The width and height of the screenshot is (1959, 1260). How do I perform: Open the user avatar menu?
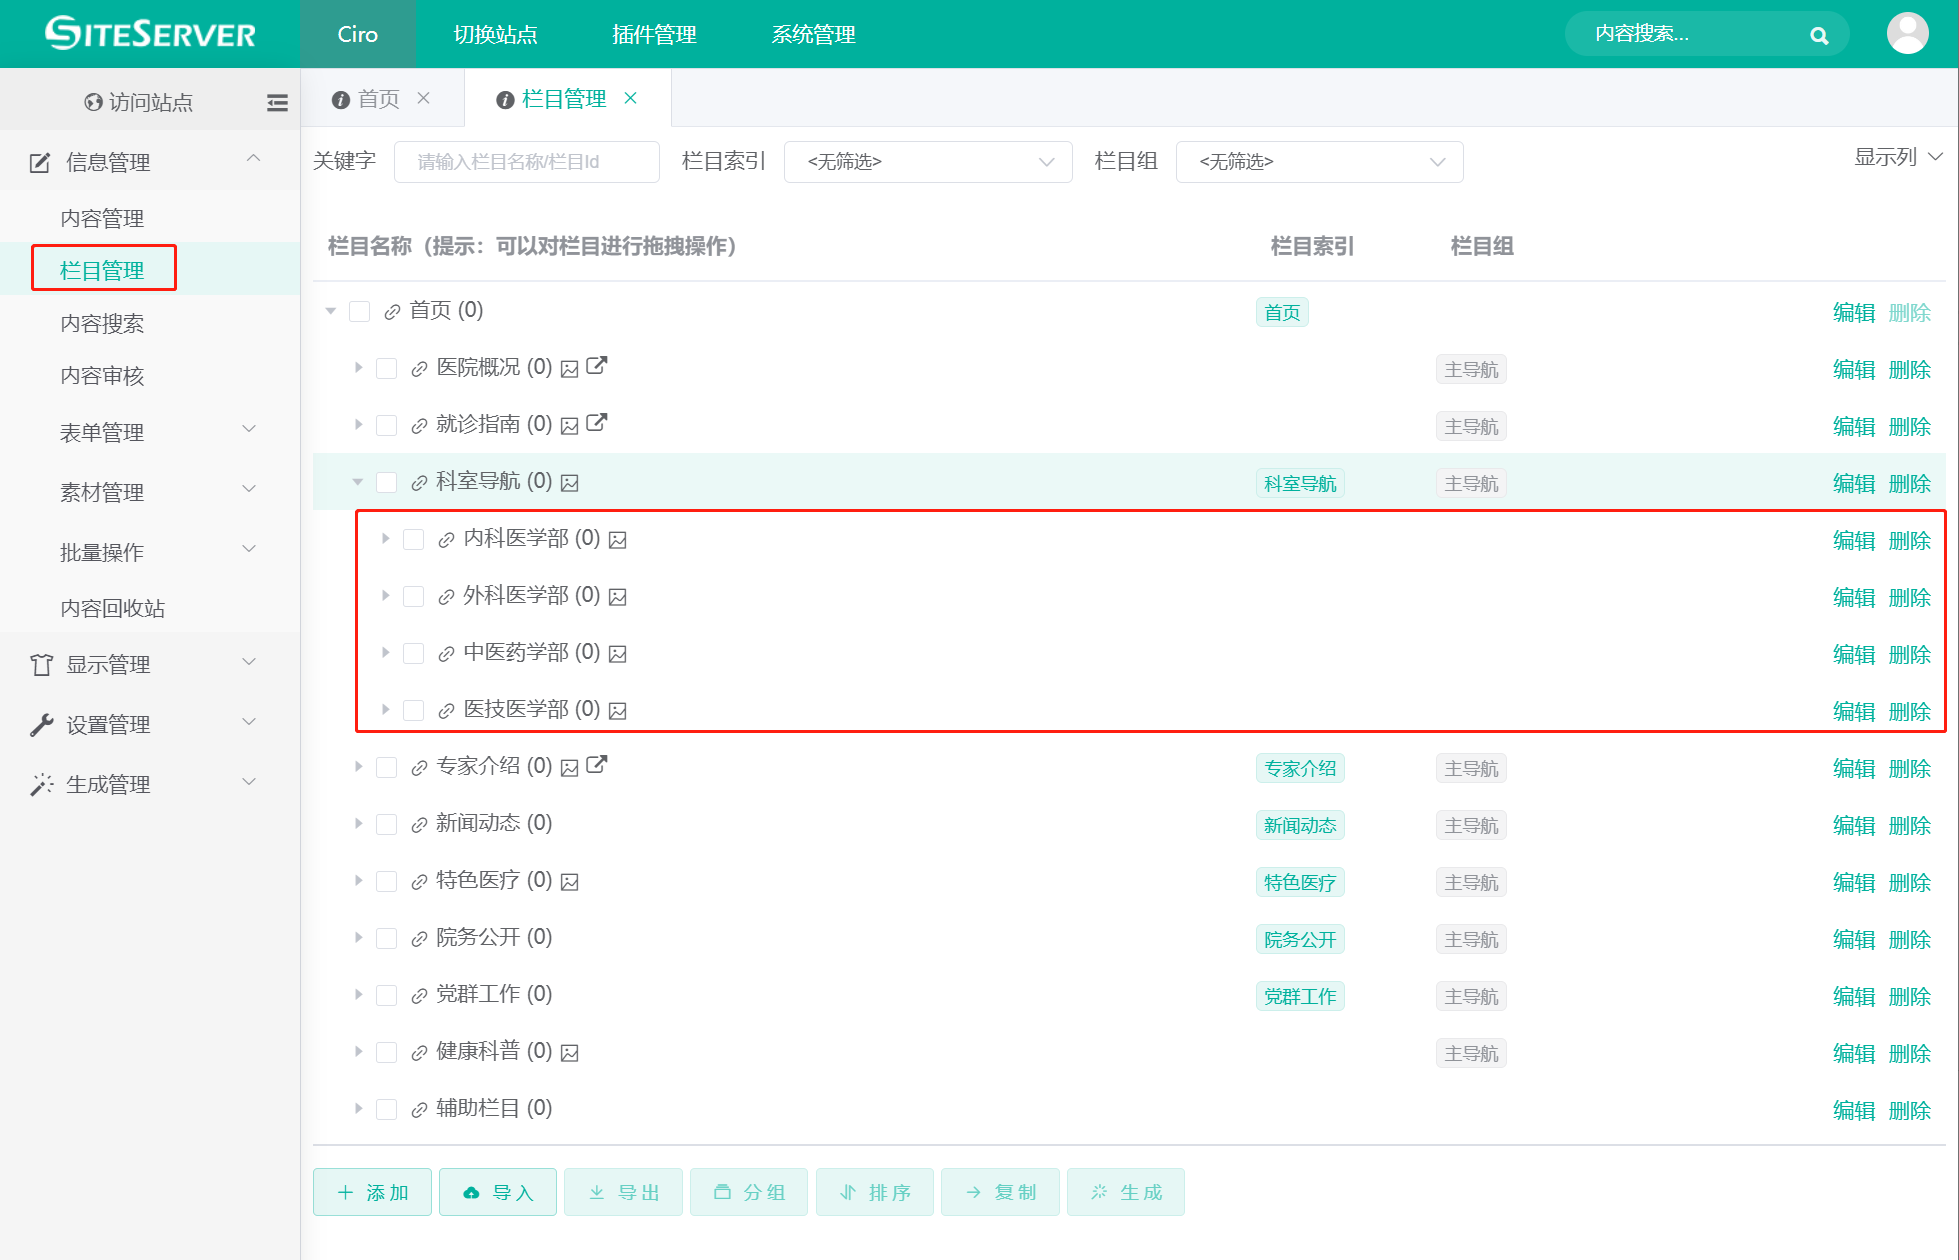[x=1907, y=34]
